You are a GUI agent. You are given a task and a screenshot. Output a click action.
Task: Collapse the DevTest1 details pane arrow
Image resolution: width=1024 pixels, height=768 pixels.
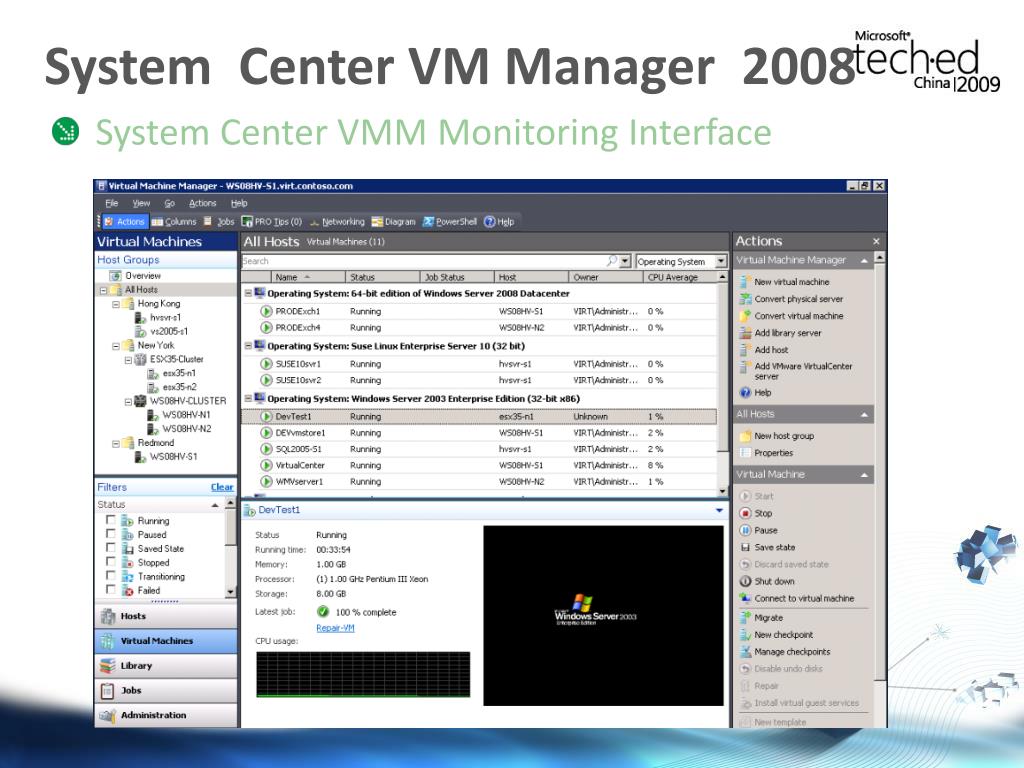[719, 510]
